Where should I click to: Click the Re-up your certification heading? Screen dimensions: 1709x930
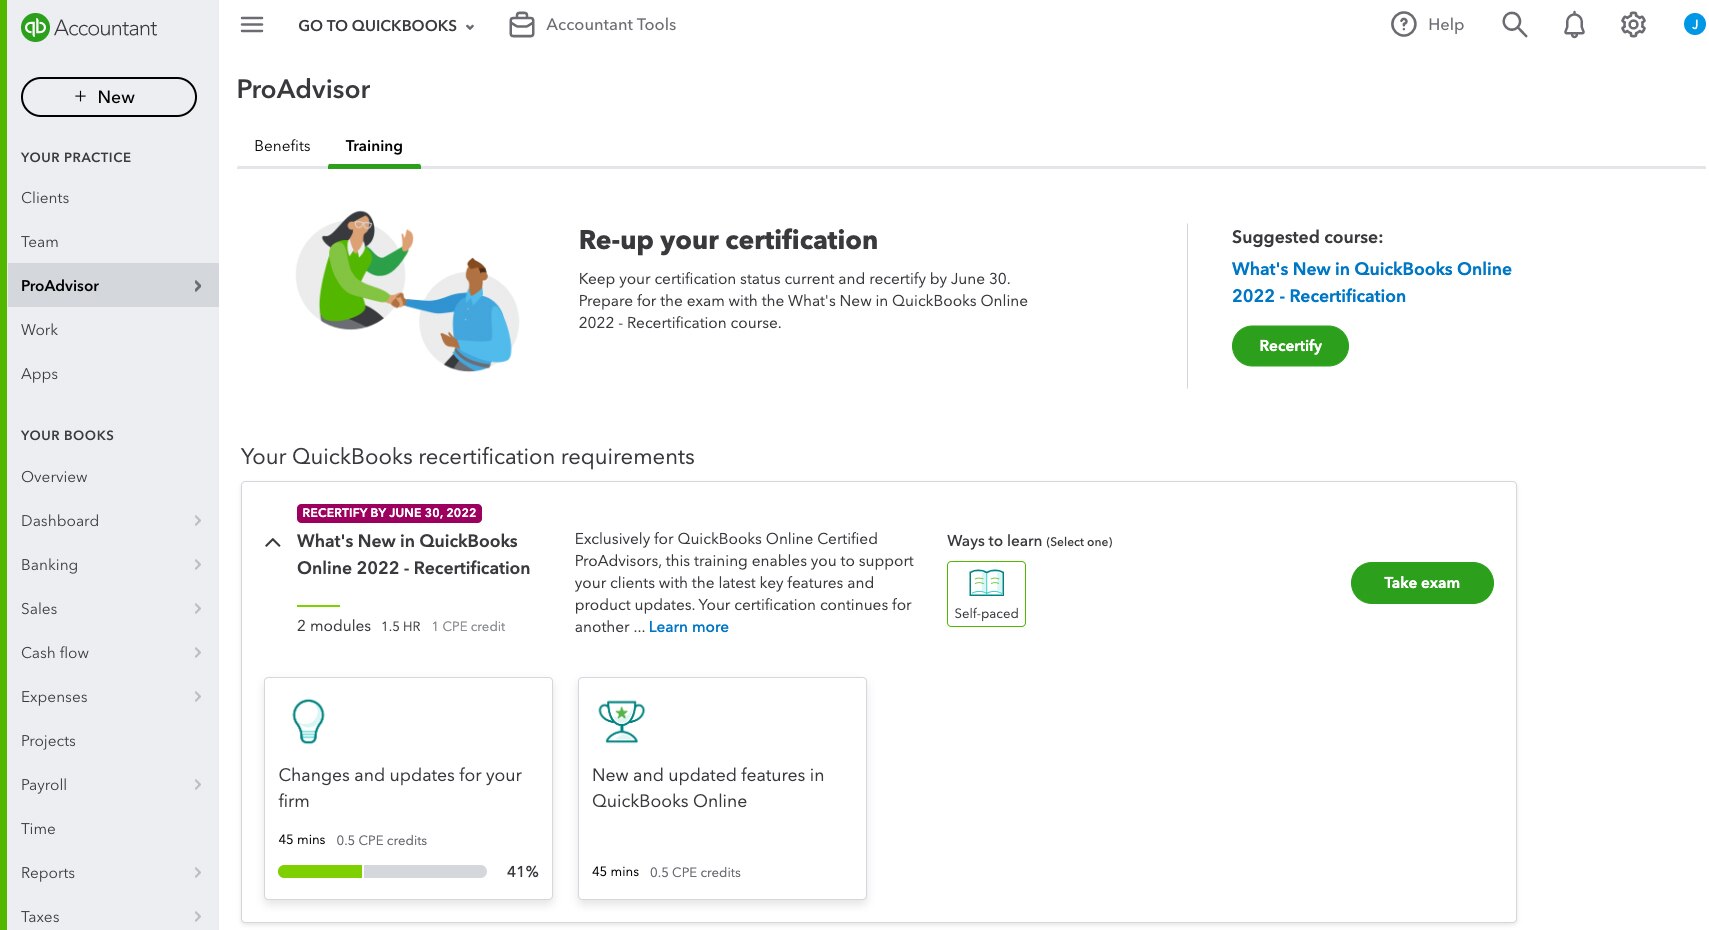tap(728, 240)
